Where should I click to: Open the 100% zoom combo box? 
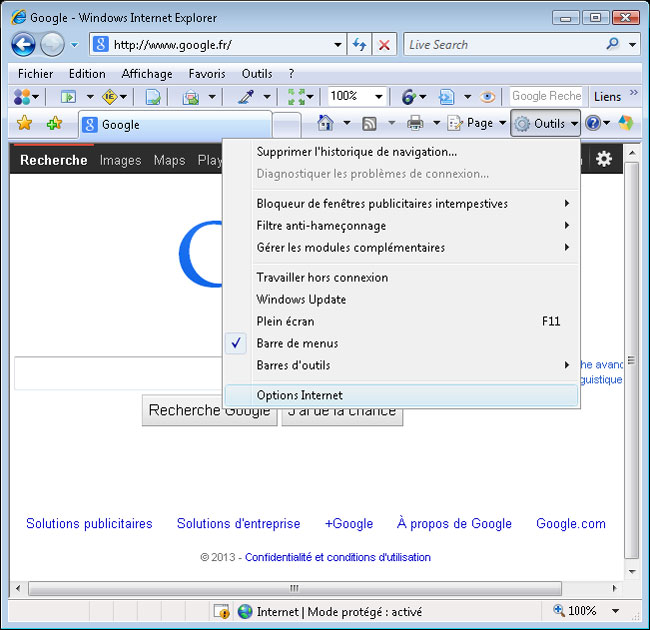[x=357, y=97]
